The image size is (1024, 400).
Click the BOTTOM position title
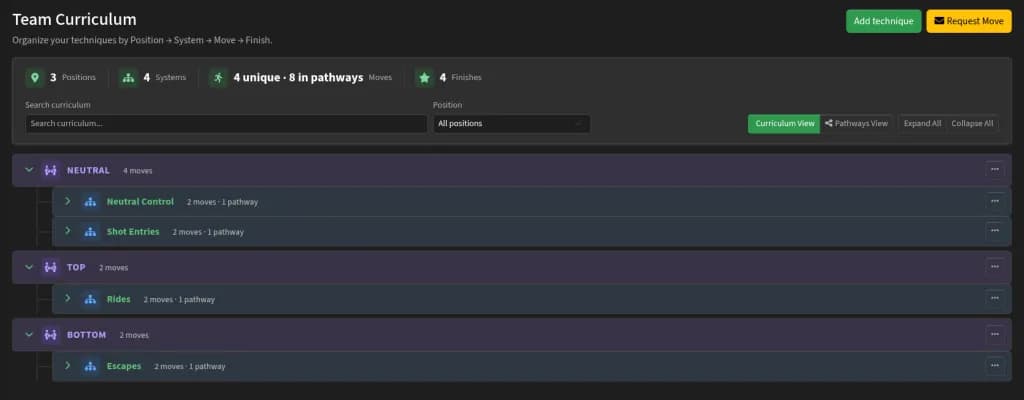[86, 335]
